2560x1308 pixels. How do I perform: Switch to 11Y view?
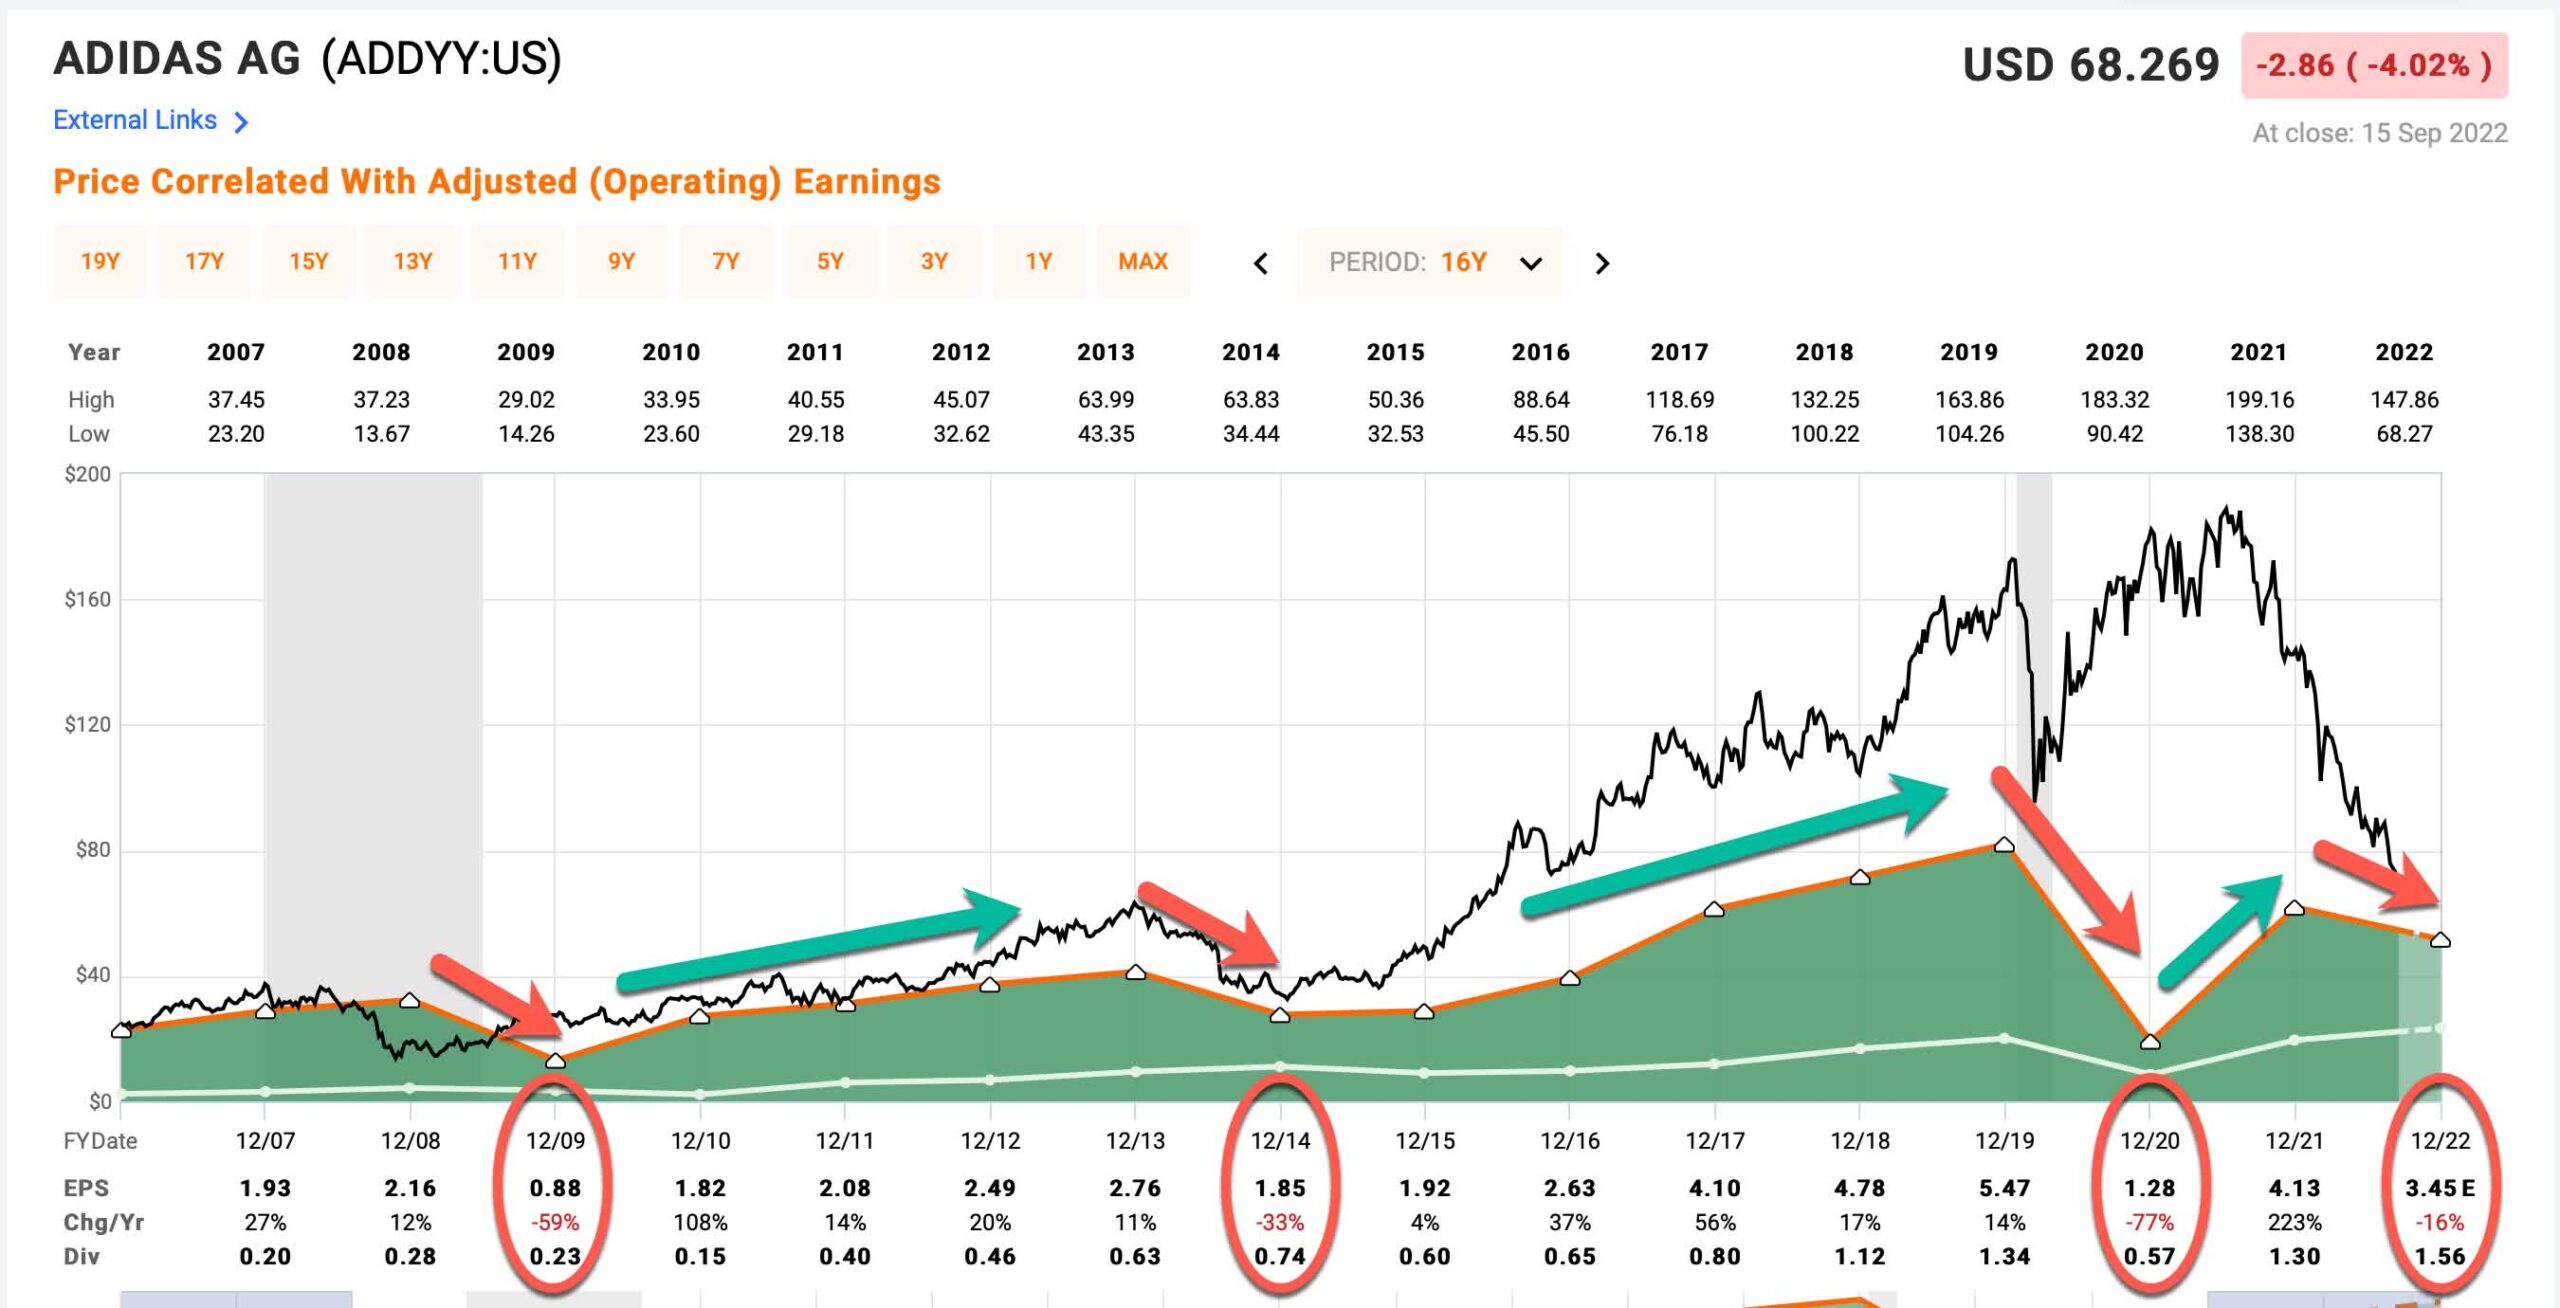(517, 262)
